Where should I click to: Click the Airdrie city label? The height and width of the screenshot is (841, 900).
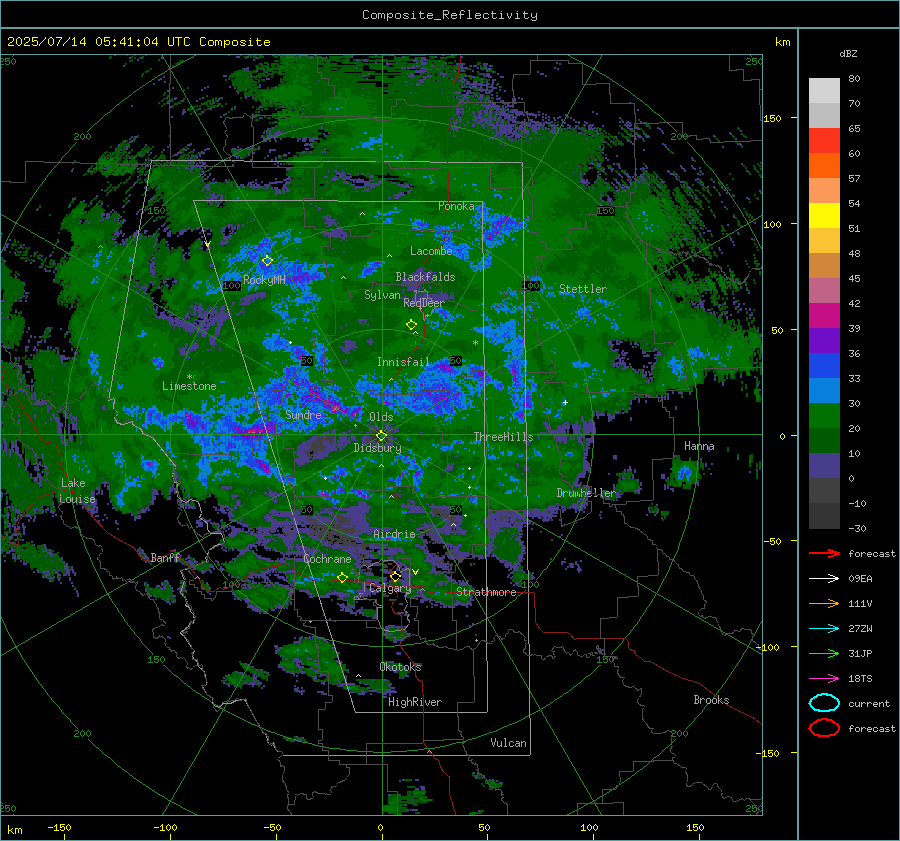pyautogui.click(x=394, y=534)
